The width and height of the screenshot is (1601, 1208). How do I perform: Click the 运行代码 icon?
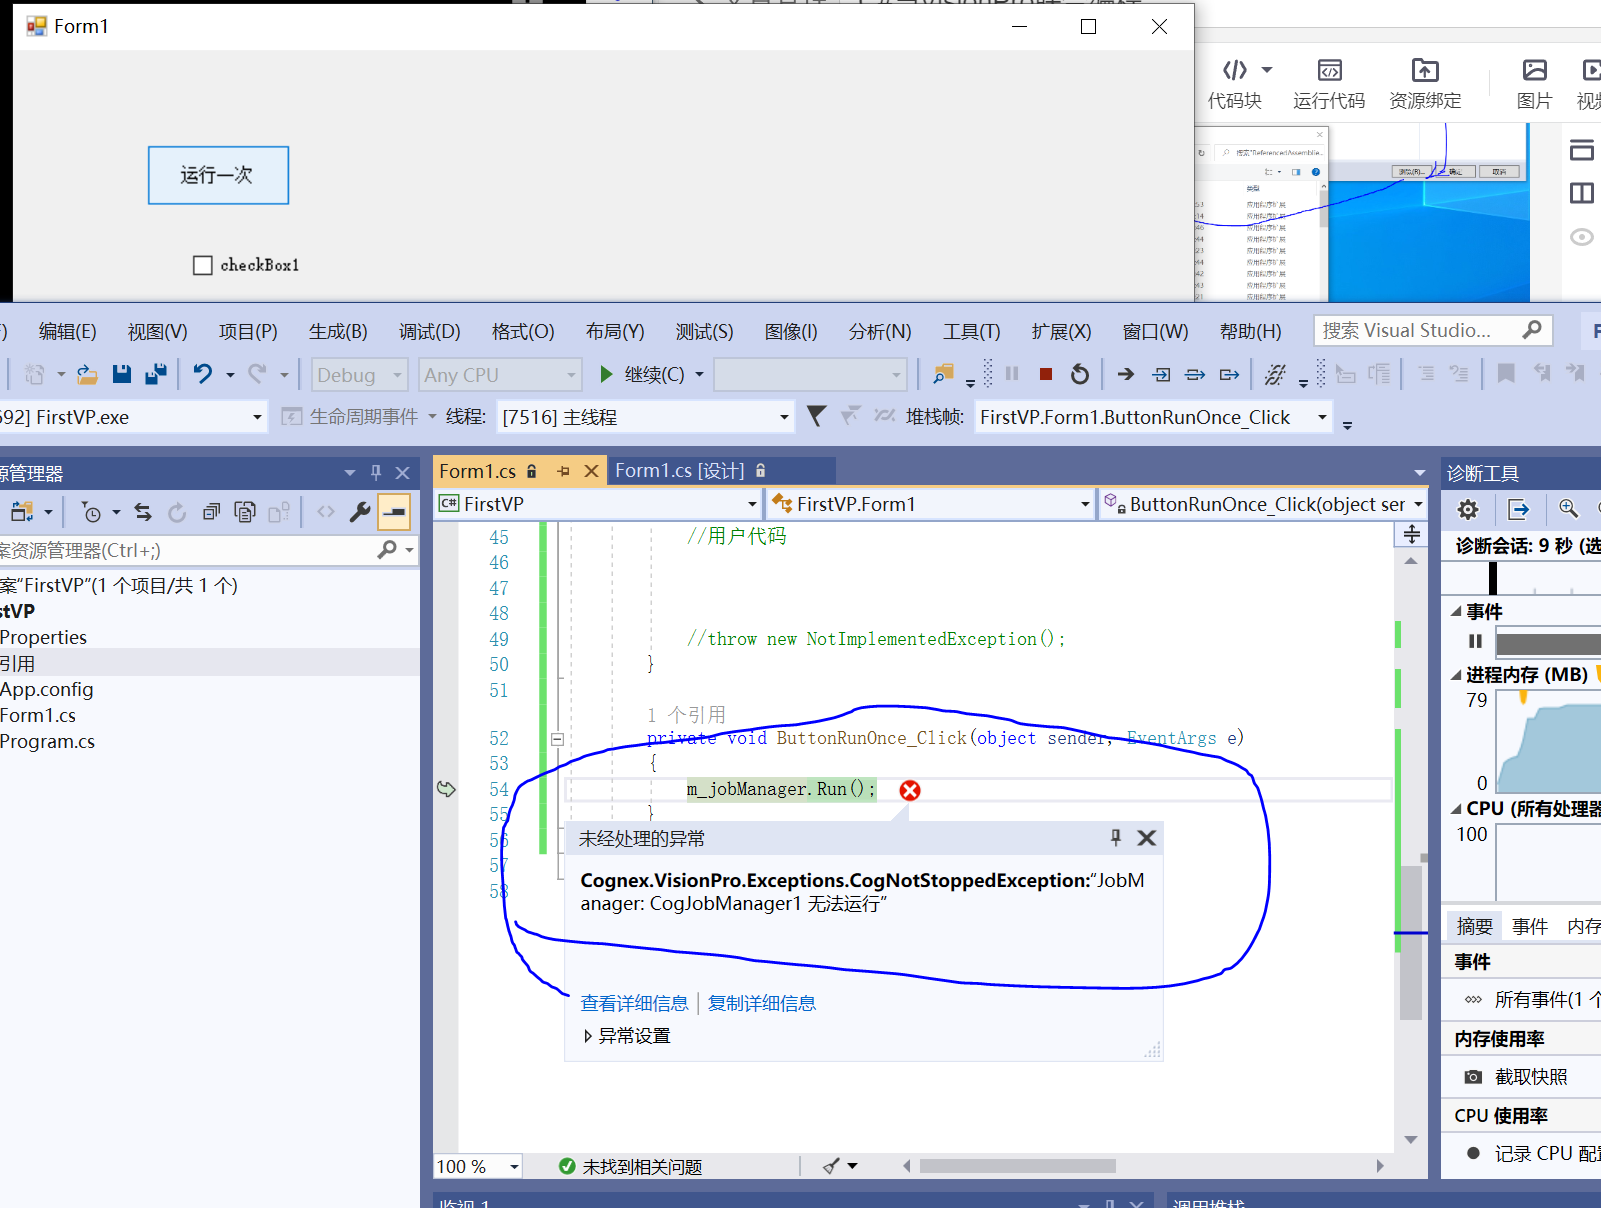click(1329, 84)
